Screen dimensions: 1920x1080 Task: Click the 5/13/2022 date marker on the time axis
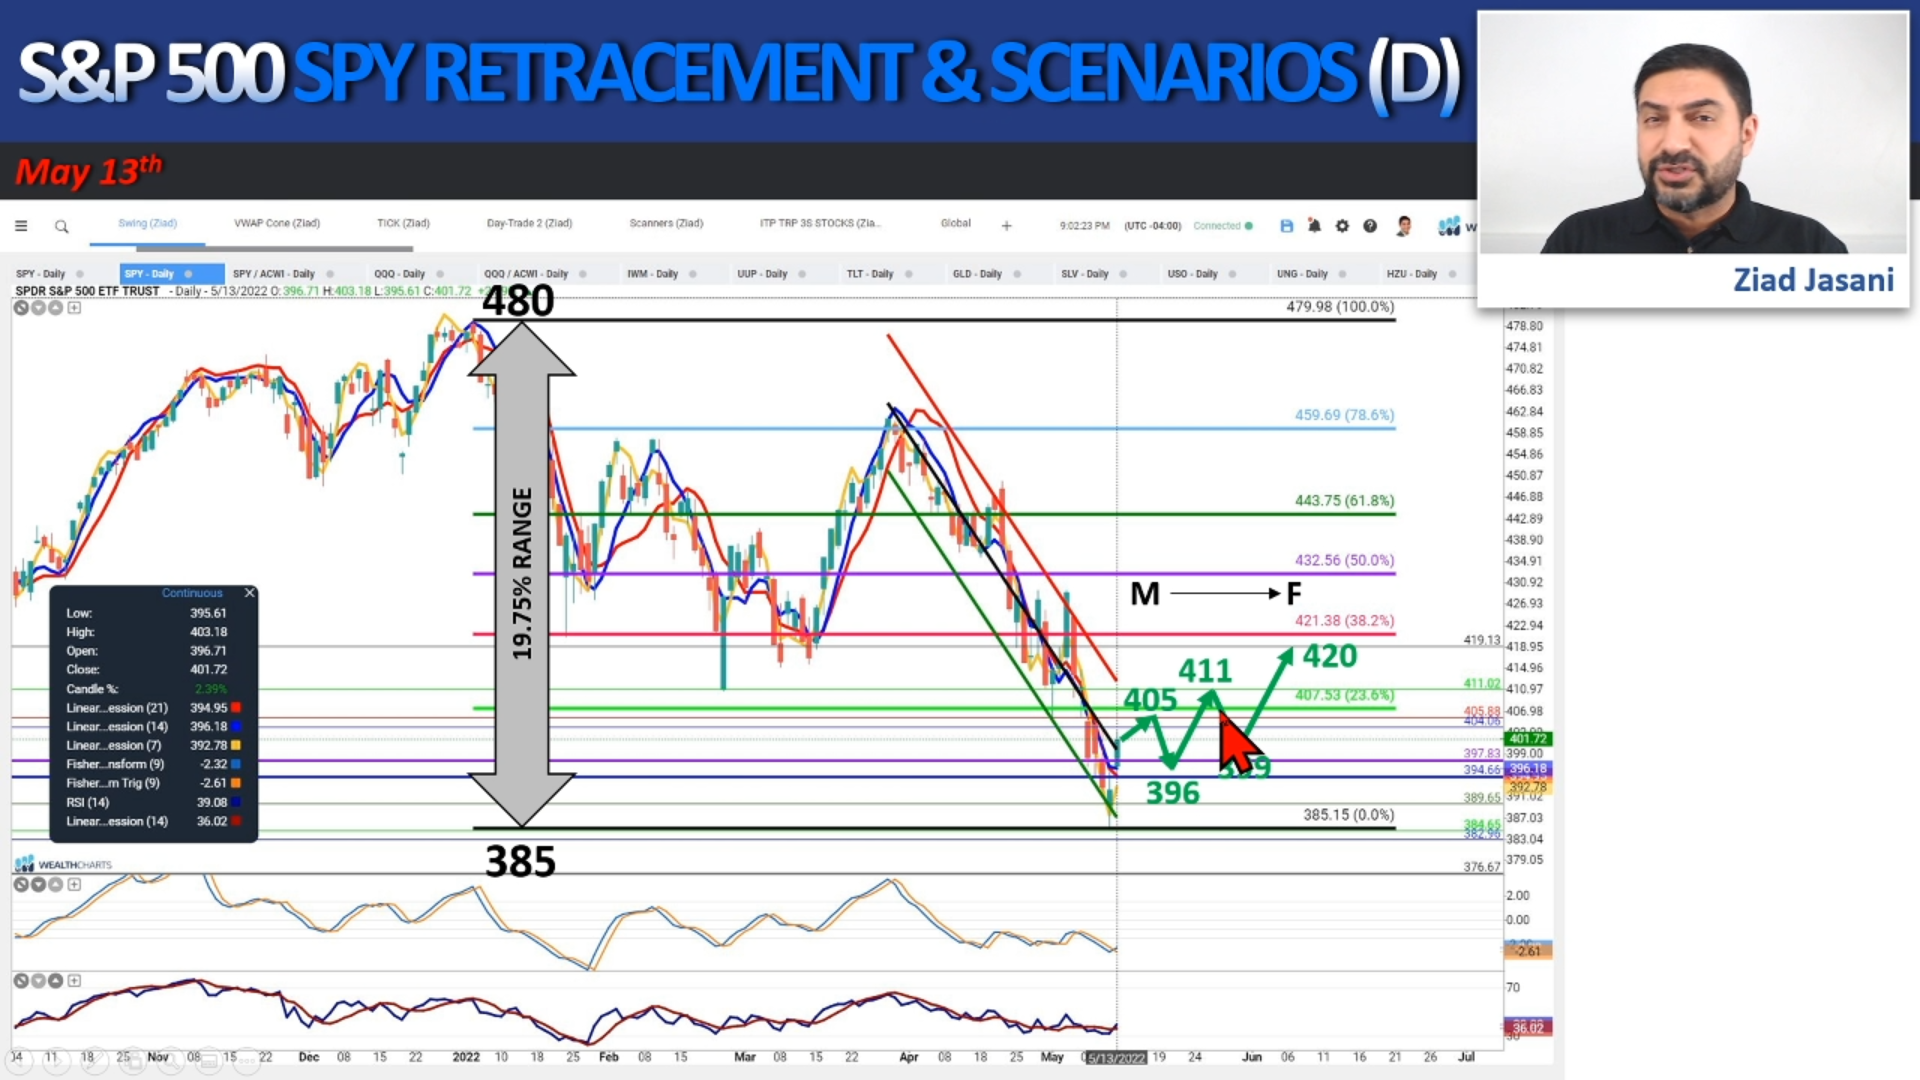(1116, 1058)
